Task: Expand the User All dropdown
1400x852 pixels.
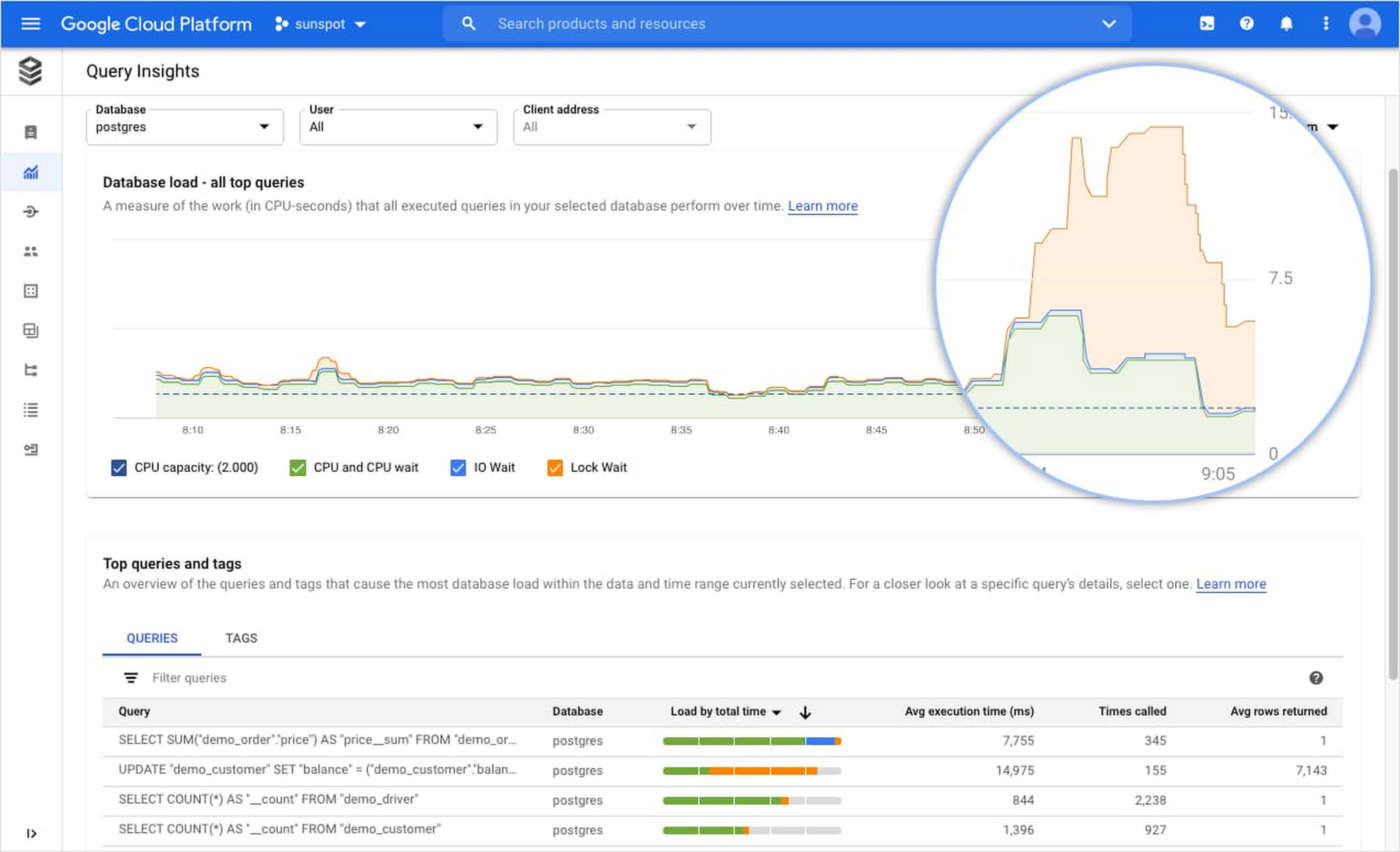Action: [x=398, y=127]
